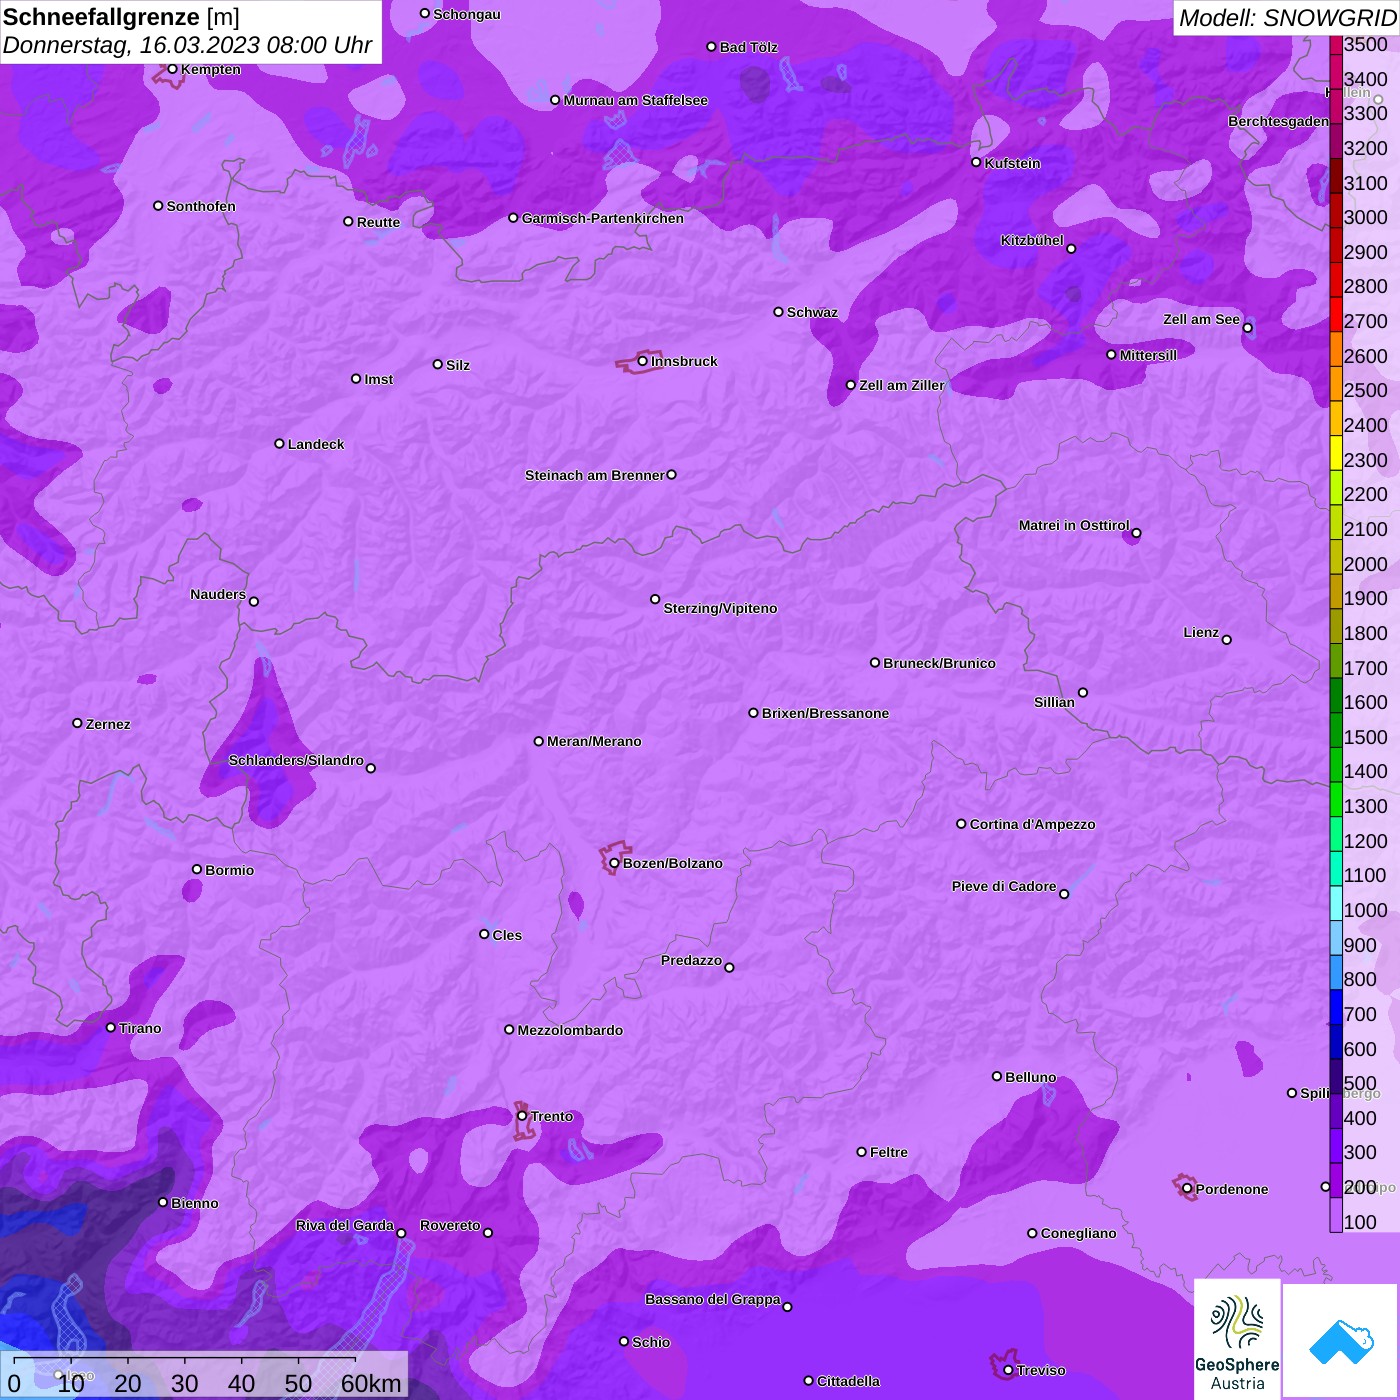Click the Kempten city marker

click(172, 69)
